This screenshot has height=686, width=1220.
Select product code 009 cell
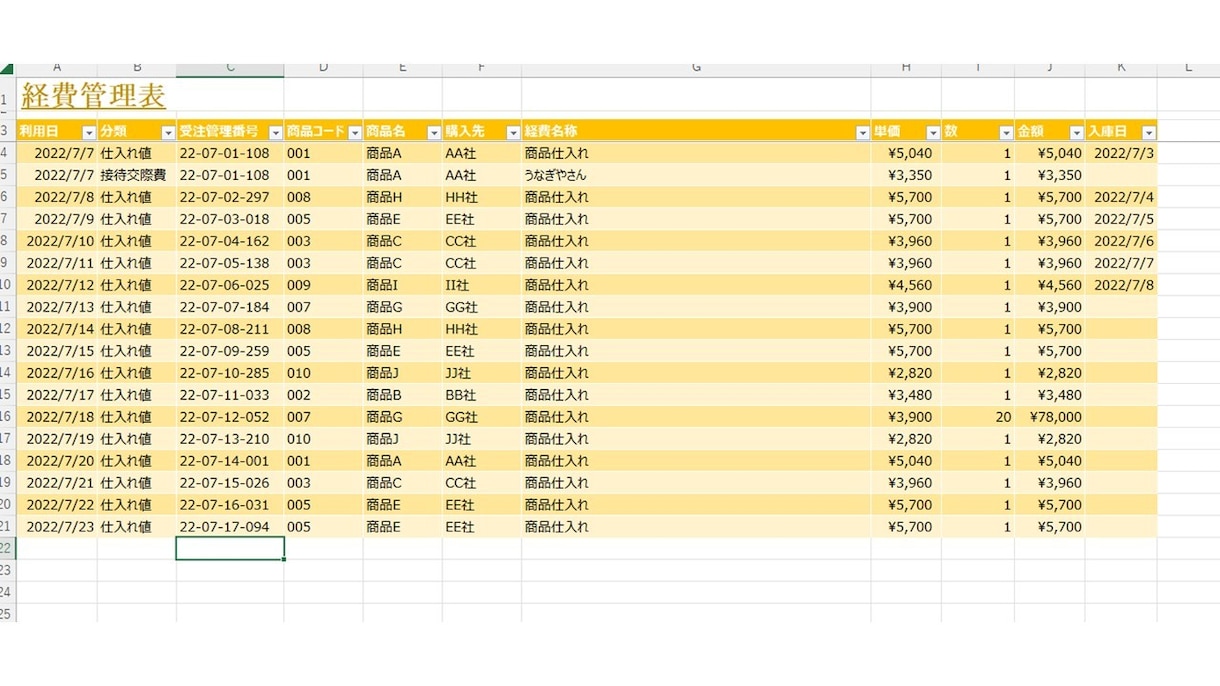(x=324, y=285)
